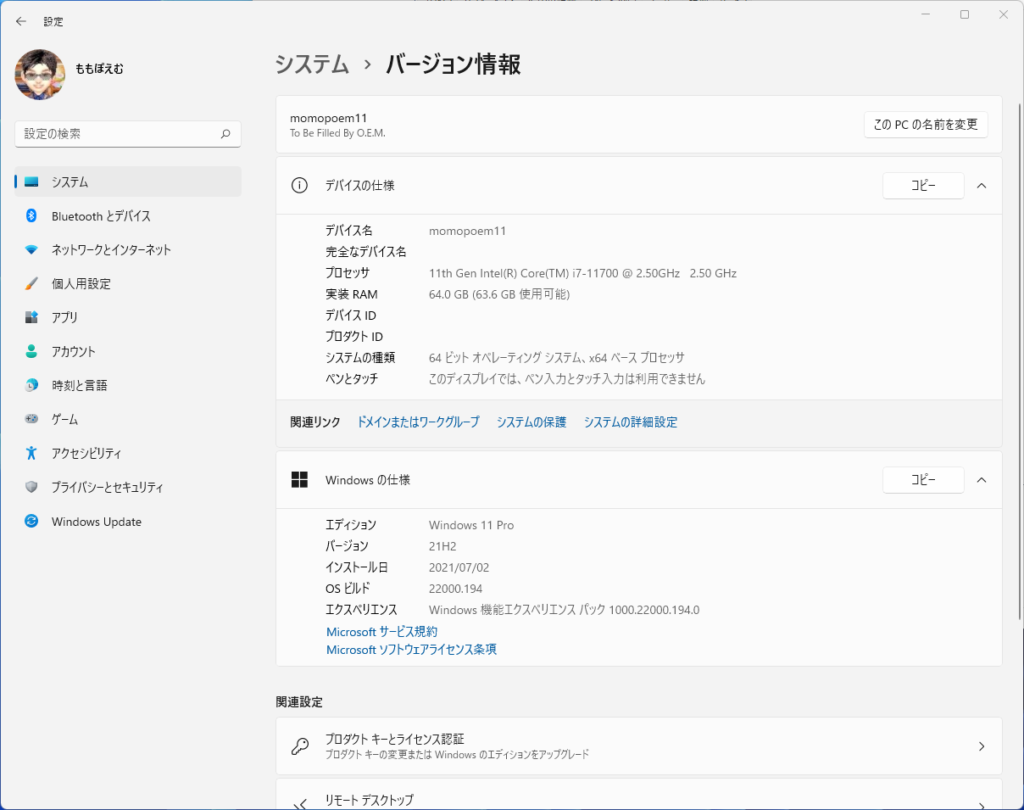
Task: Click the 時刻と言語 globe clock icon
Action: click(x=31, y=385)
